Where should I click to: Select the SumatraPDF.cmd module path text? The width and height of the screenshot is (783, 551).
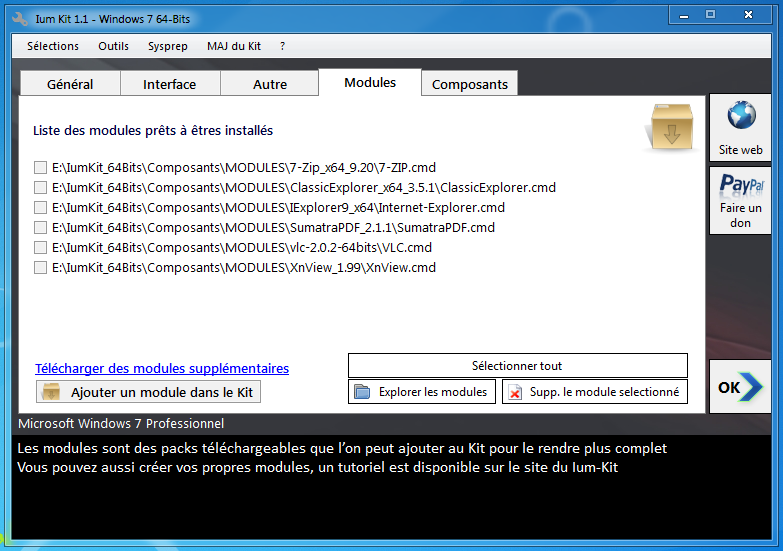pyautogui.click(x=273, y=227)
